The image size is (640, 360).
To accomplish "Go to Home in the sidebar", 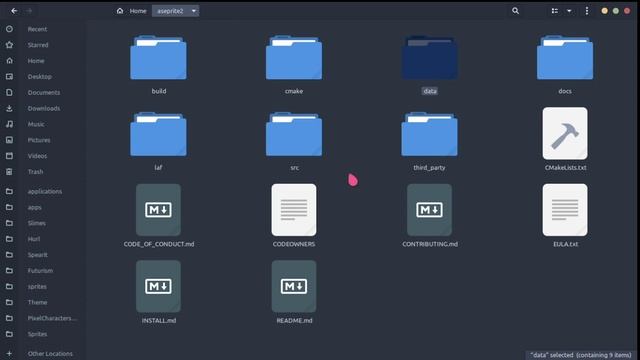I will pyautogui.click(x=36, y=61).
